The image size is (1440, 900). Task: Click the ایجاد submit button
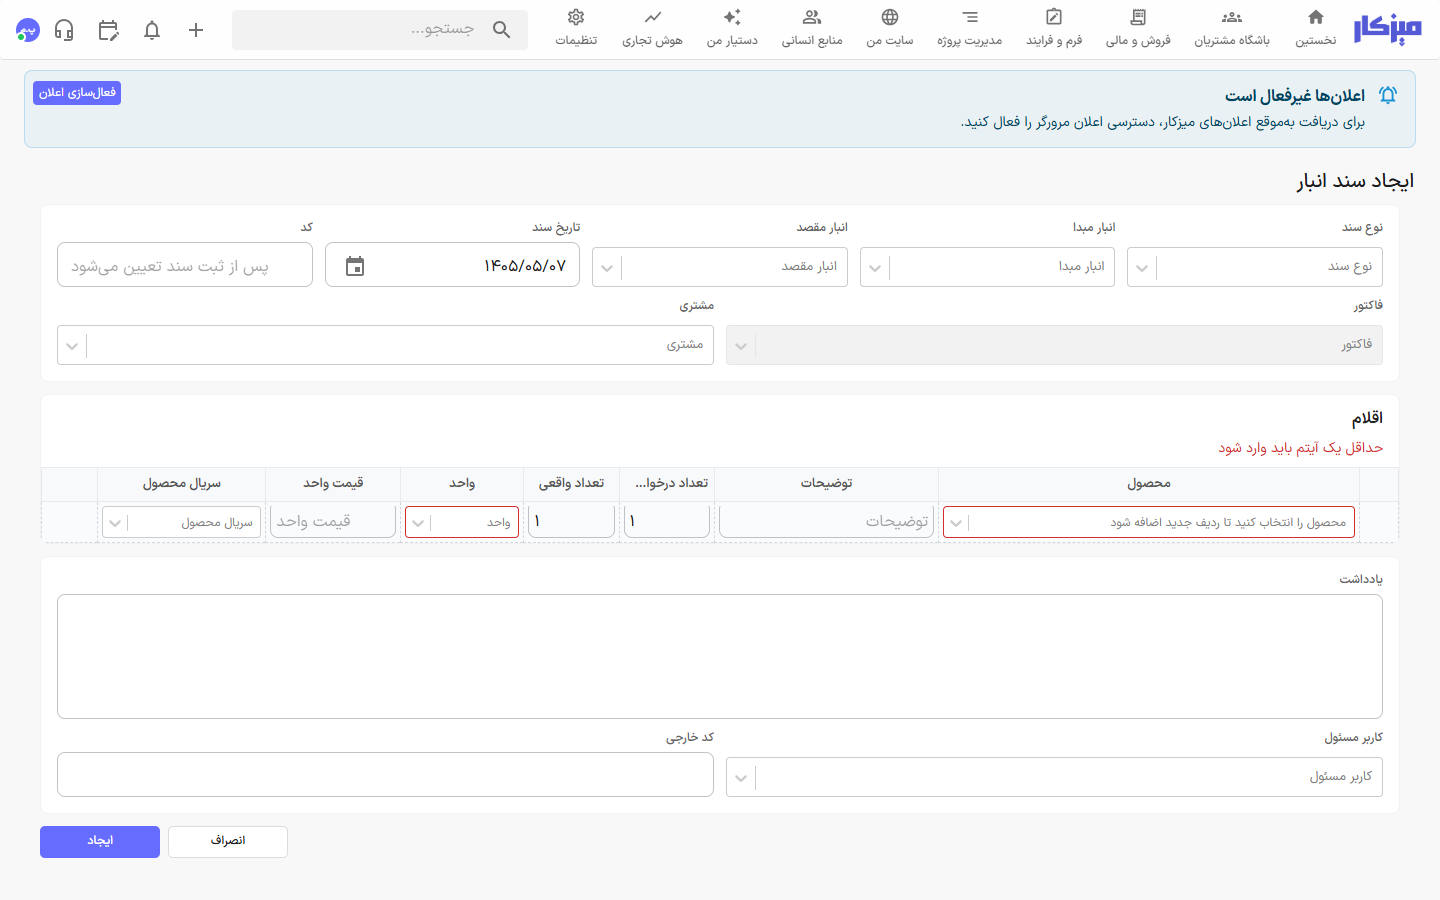point(100,842)
